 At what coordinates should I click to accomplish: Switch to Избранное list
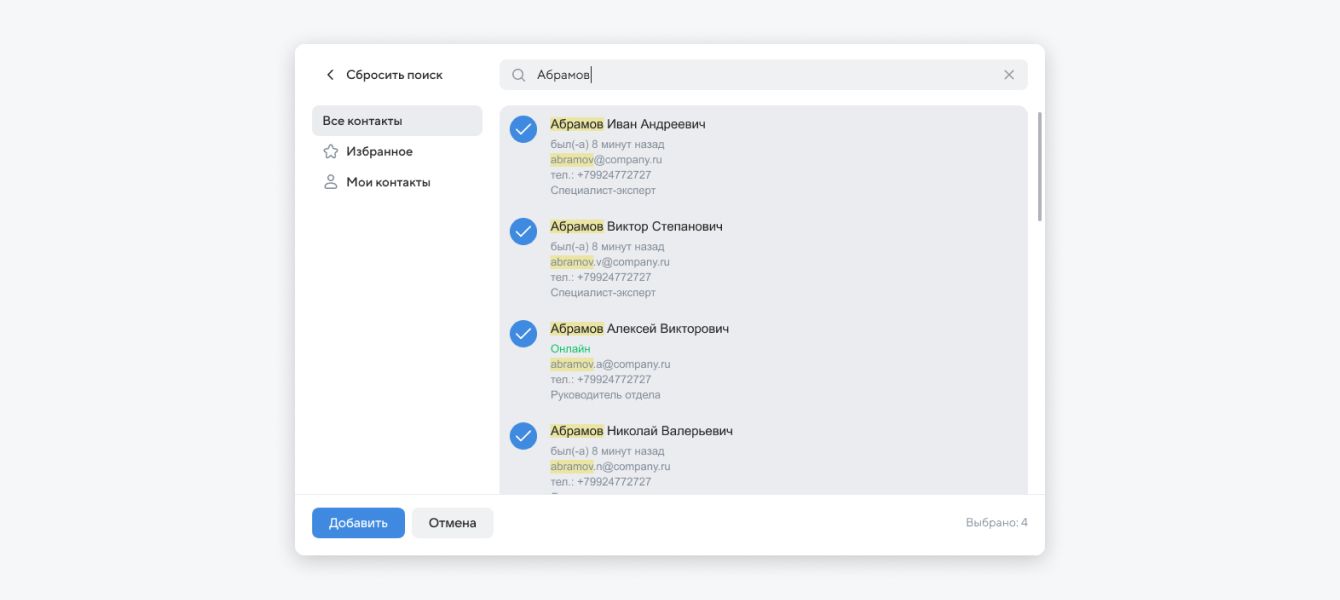pyautogui.click(x=379, y=152)
